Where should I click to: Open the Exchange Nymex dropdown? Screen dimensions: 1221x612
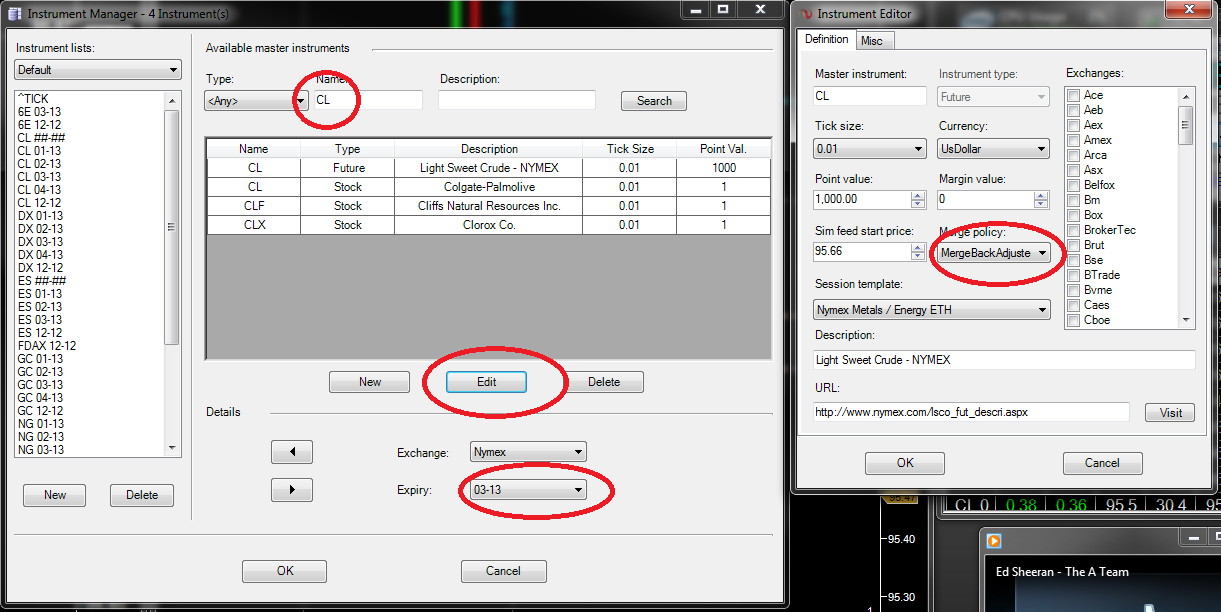(528, 452)
